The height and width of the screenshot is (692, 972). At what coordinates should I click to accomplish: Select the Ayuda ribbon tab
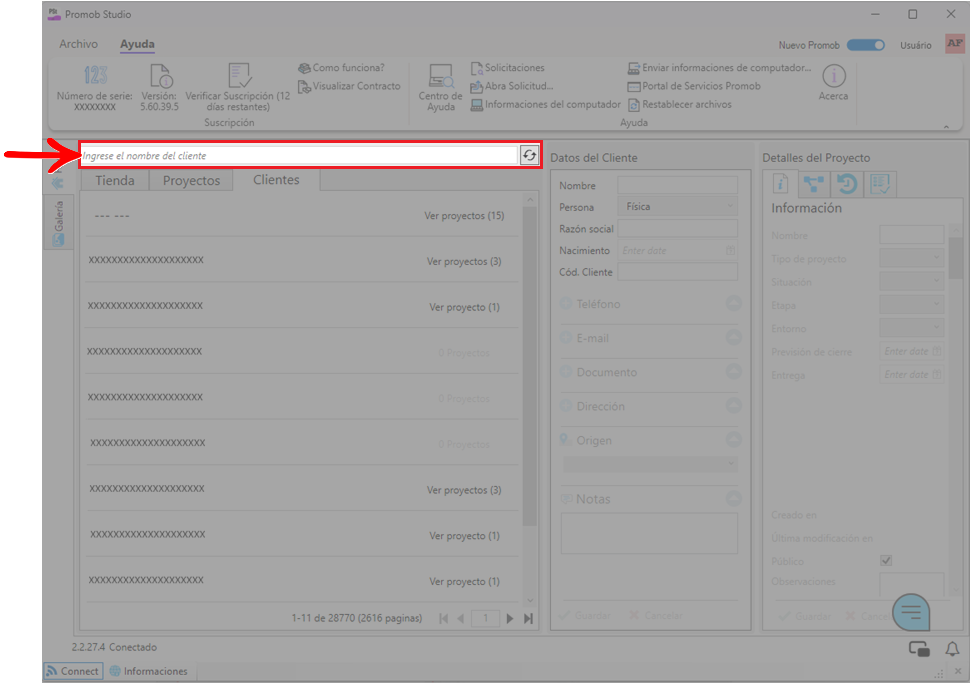tap(138, 44)
